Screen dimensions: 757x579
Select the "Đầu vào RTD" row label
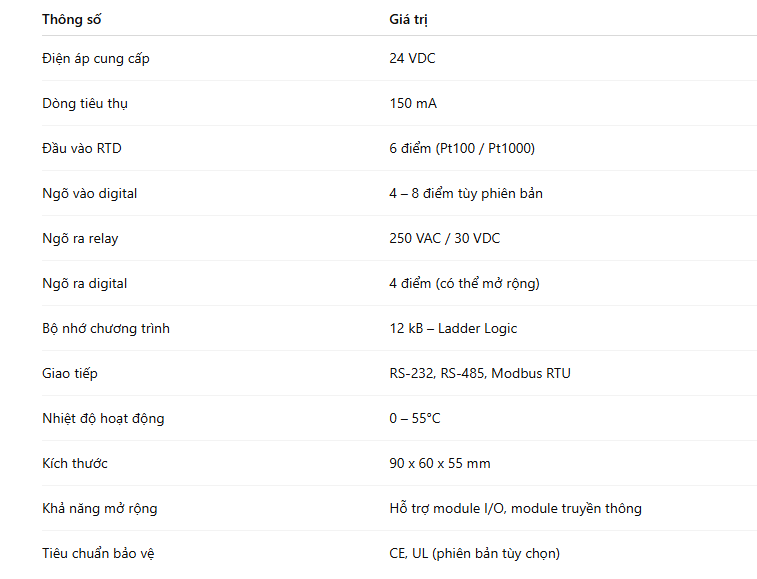[x=82, y=148]
